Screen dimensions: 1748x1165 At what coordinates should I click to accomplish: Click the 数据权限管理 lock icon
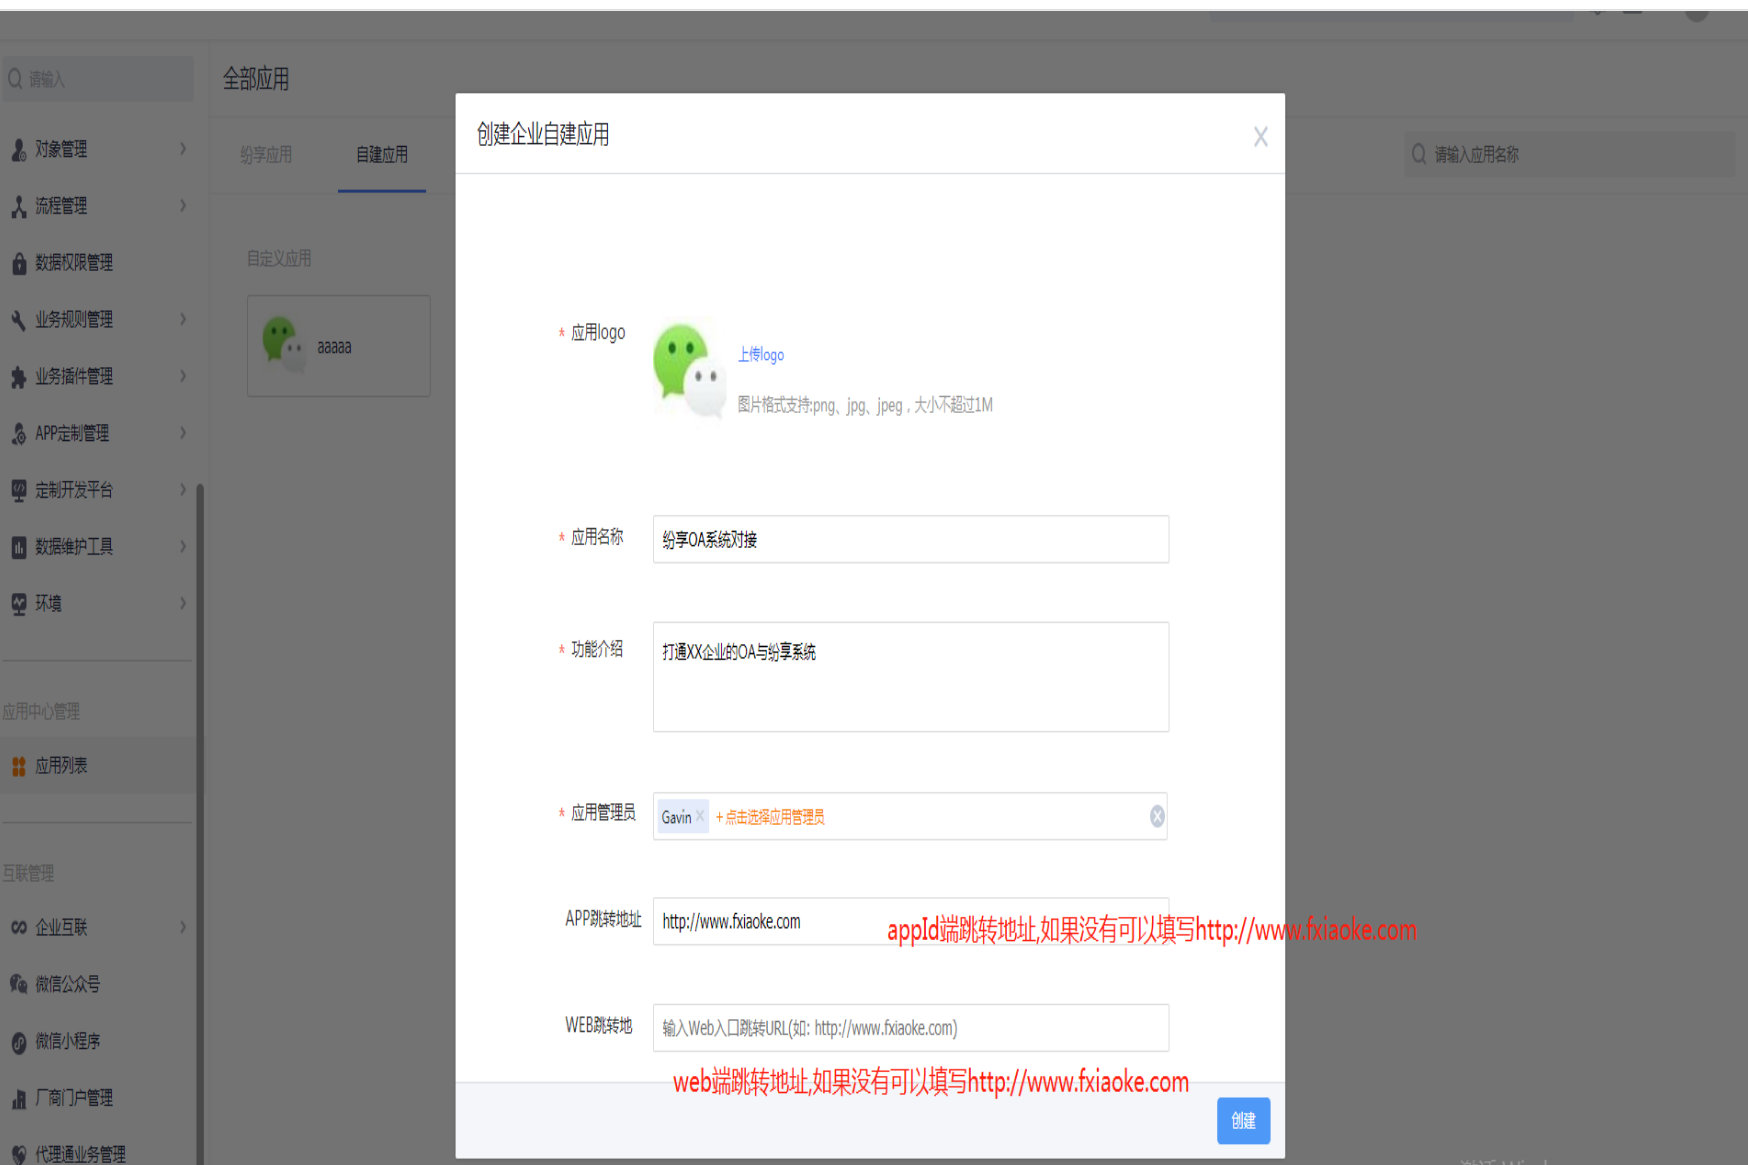(x=18, y=263)
